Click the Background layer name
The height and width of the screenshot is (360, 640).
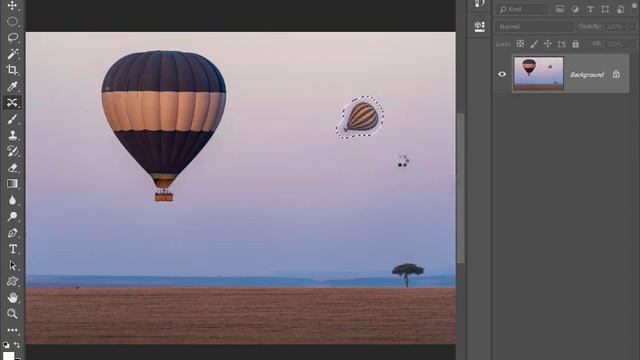pos(587,75)
